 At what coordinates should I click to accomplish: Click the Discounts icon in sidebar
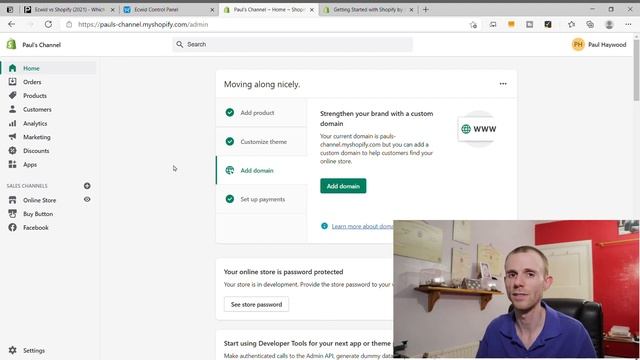click(13, 151)
